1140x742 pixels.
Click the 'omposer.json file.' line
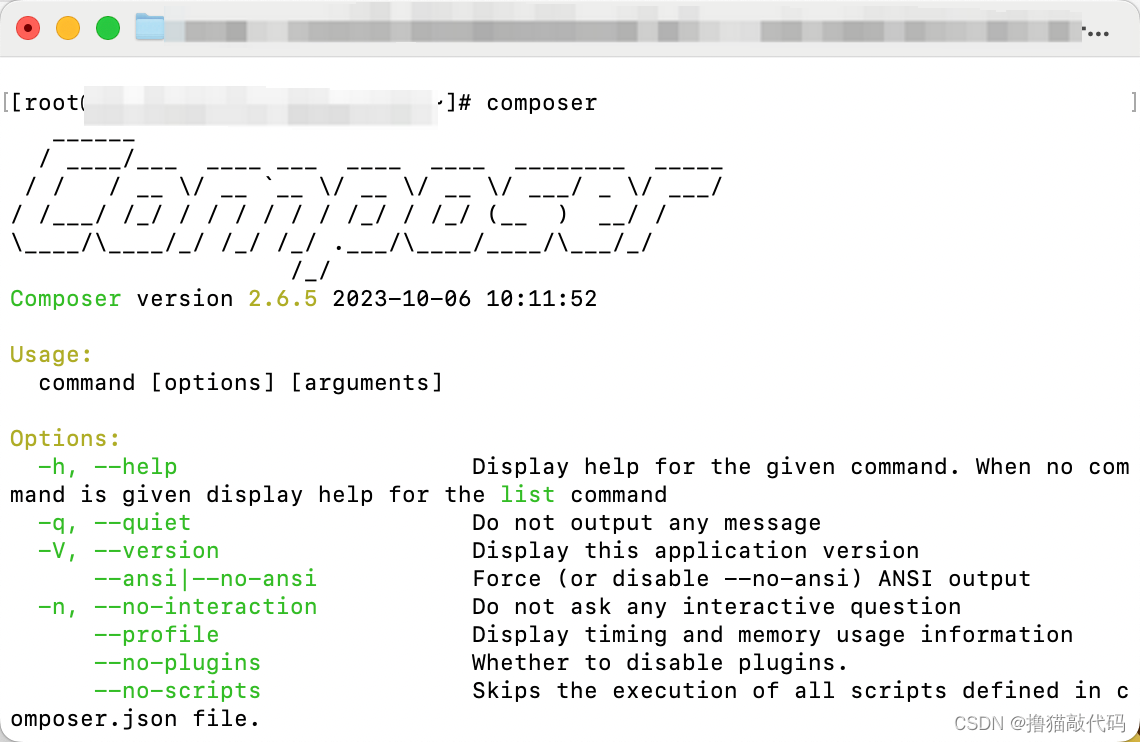click(x=135, y=719)
